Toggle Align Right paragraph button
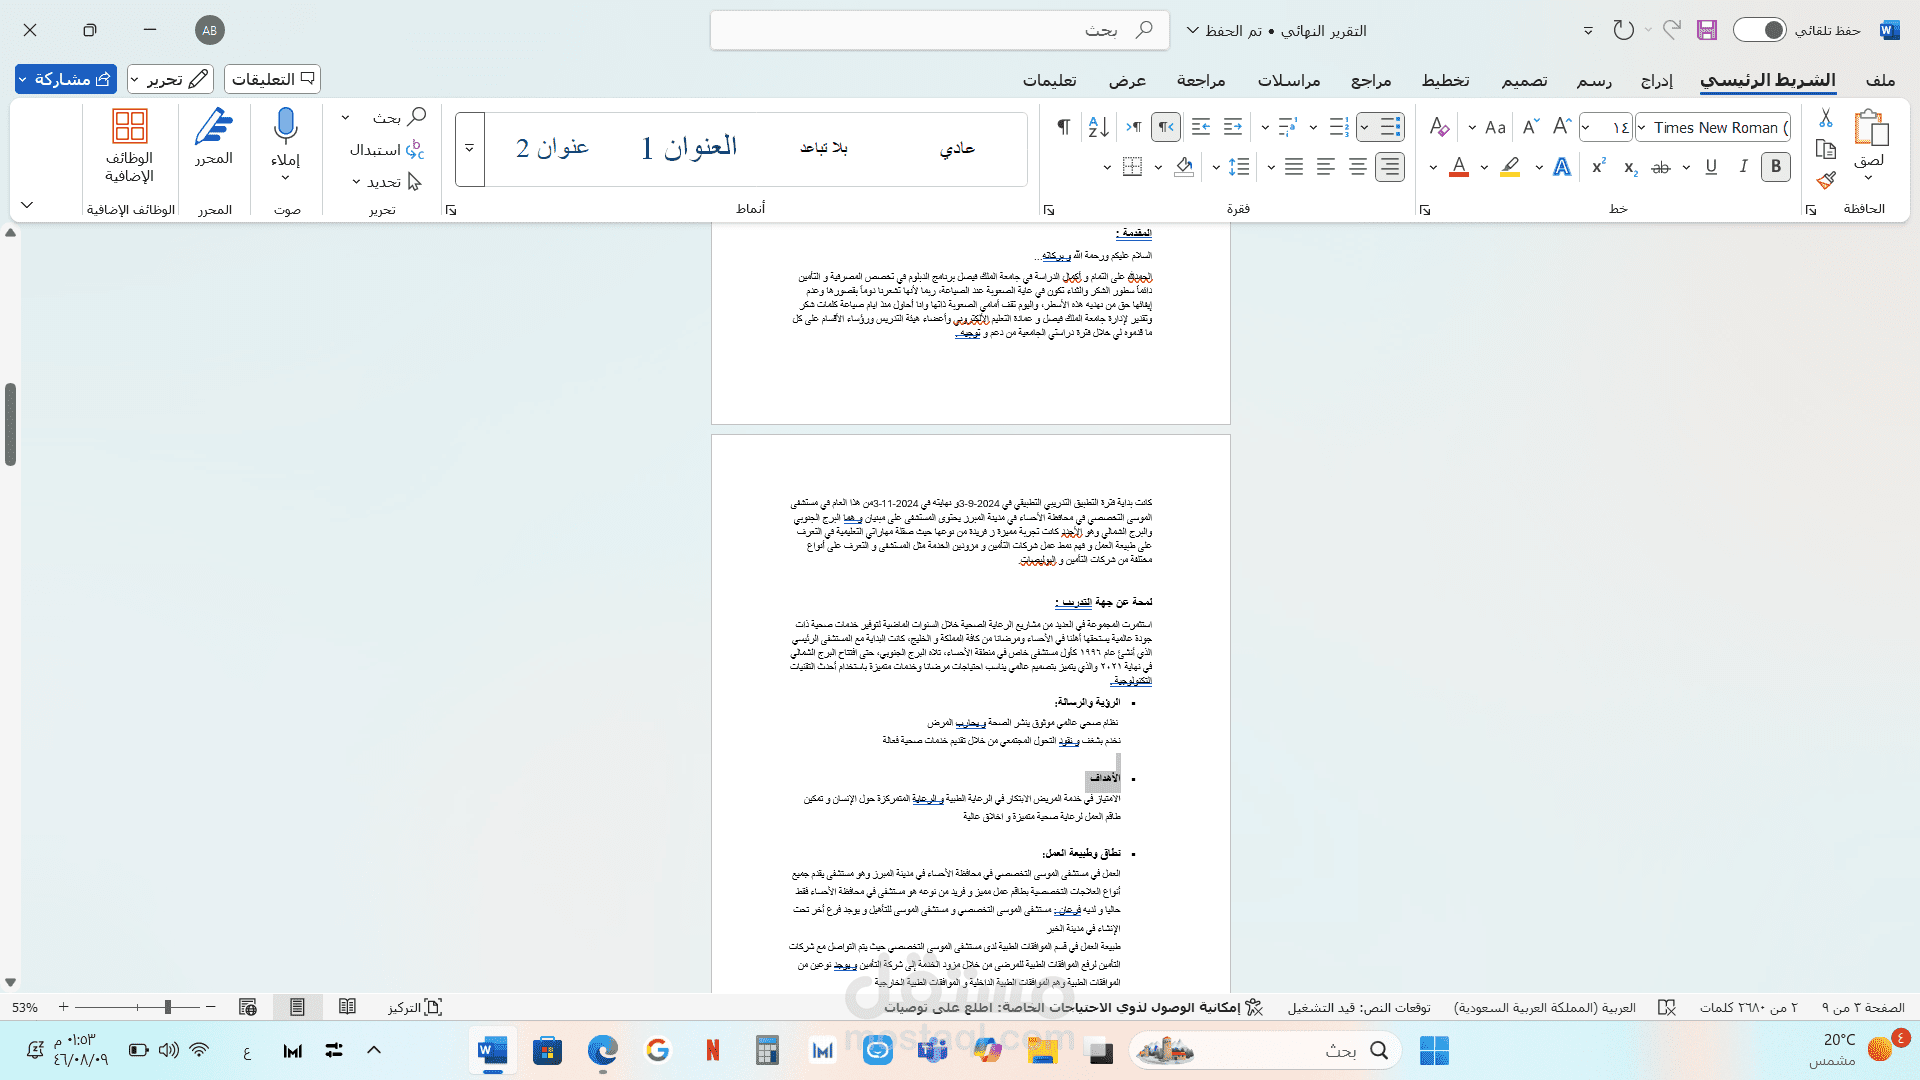Screen dimensions: 1920x1080 [1390, 167]
